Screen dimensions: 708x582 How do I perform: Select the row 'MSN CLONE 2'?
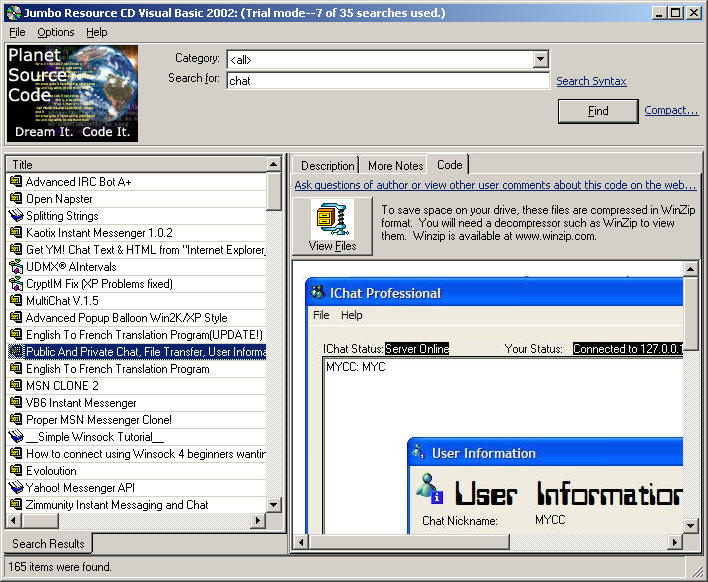pos(136,386)
